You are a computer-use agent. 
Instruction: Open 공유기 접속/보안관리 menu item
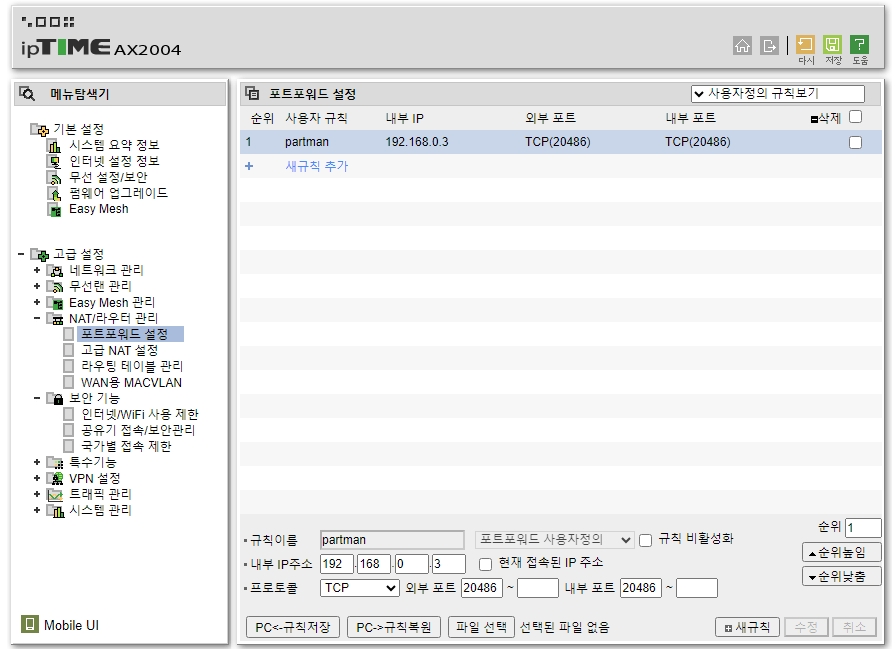click(x=138, y=430)
